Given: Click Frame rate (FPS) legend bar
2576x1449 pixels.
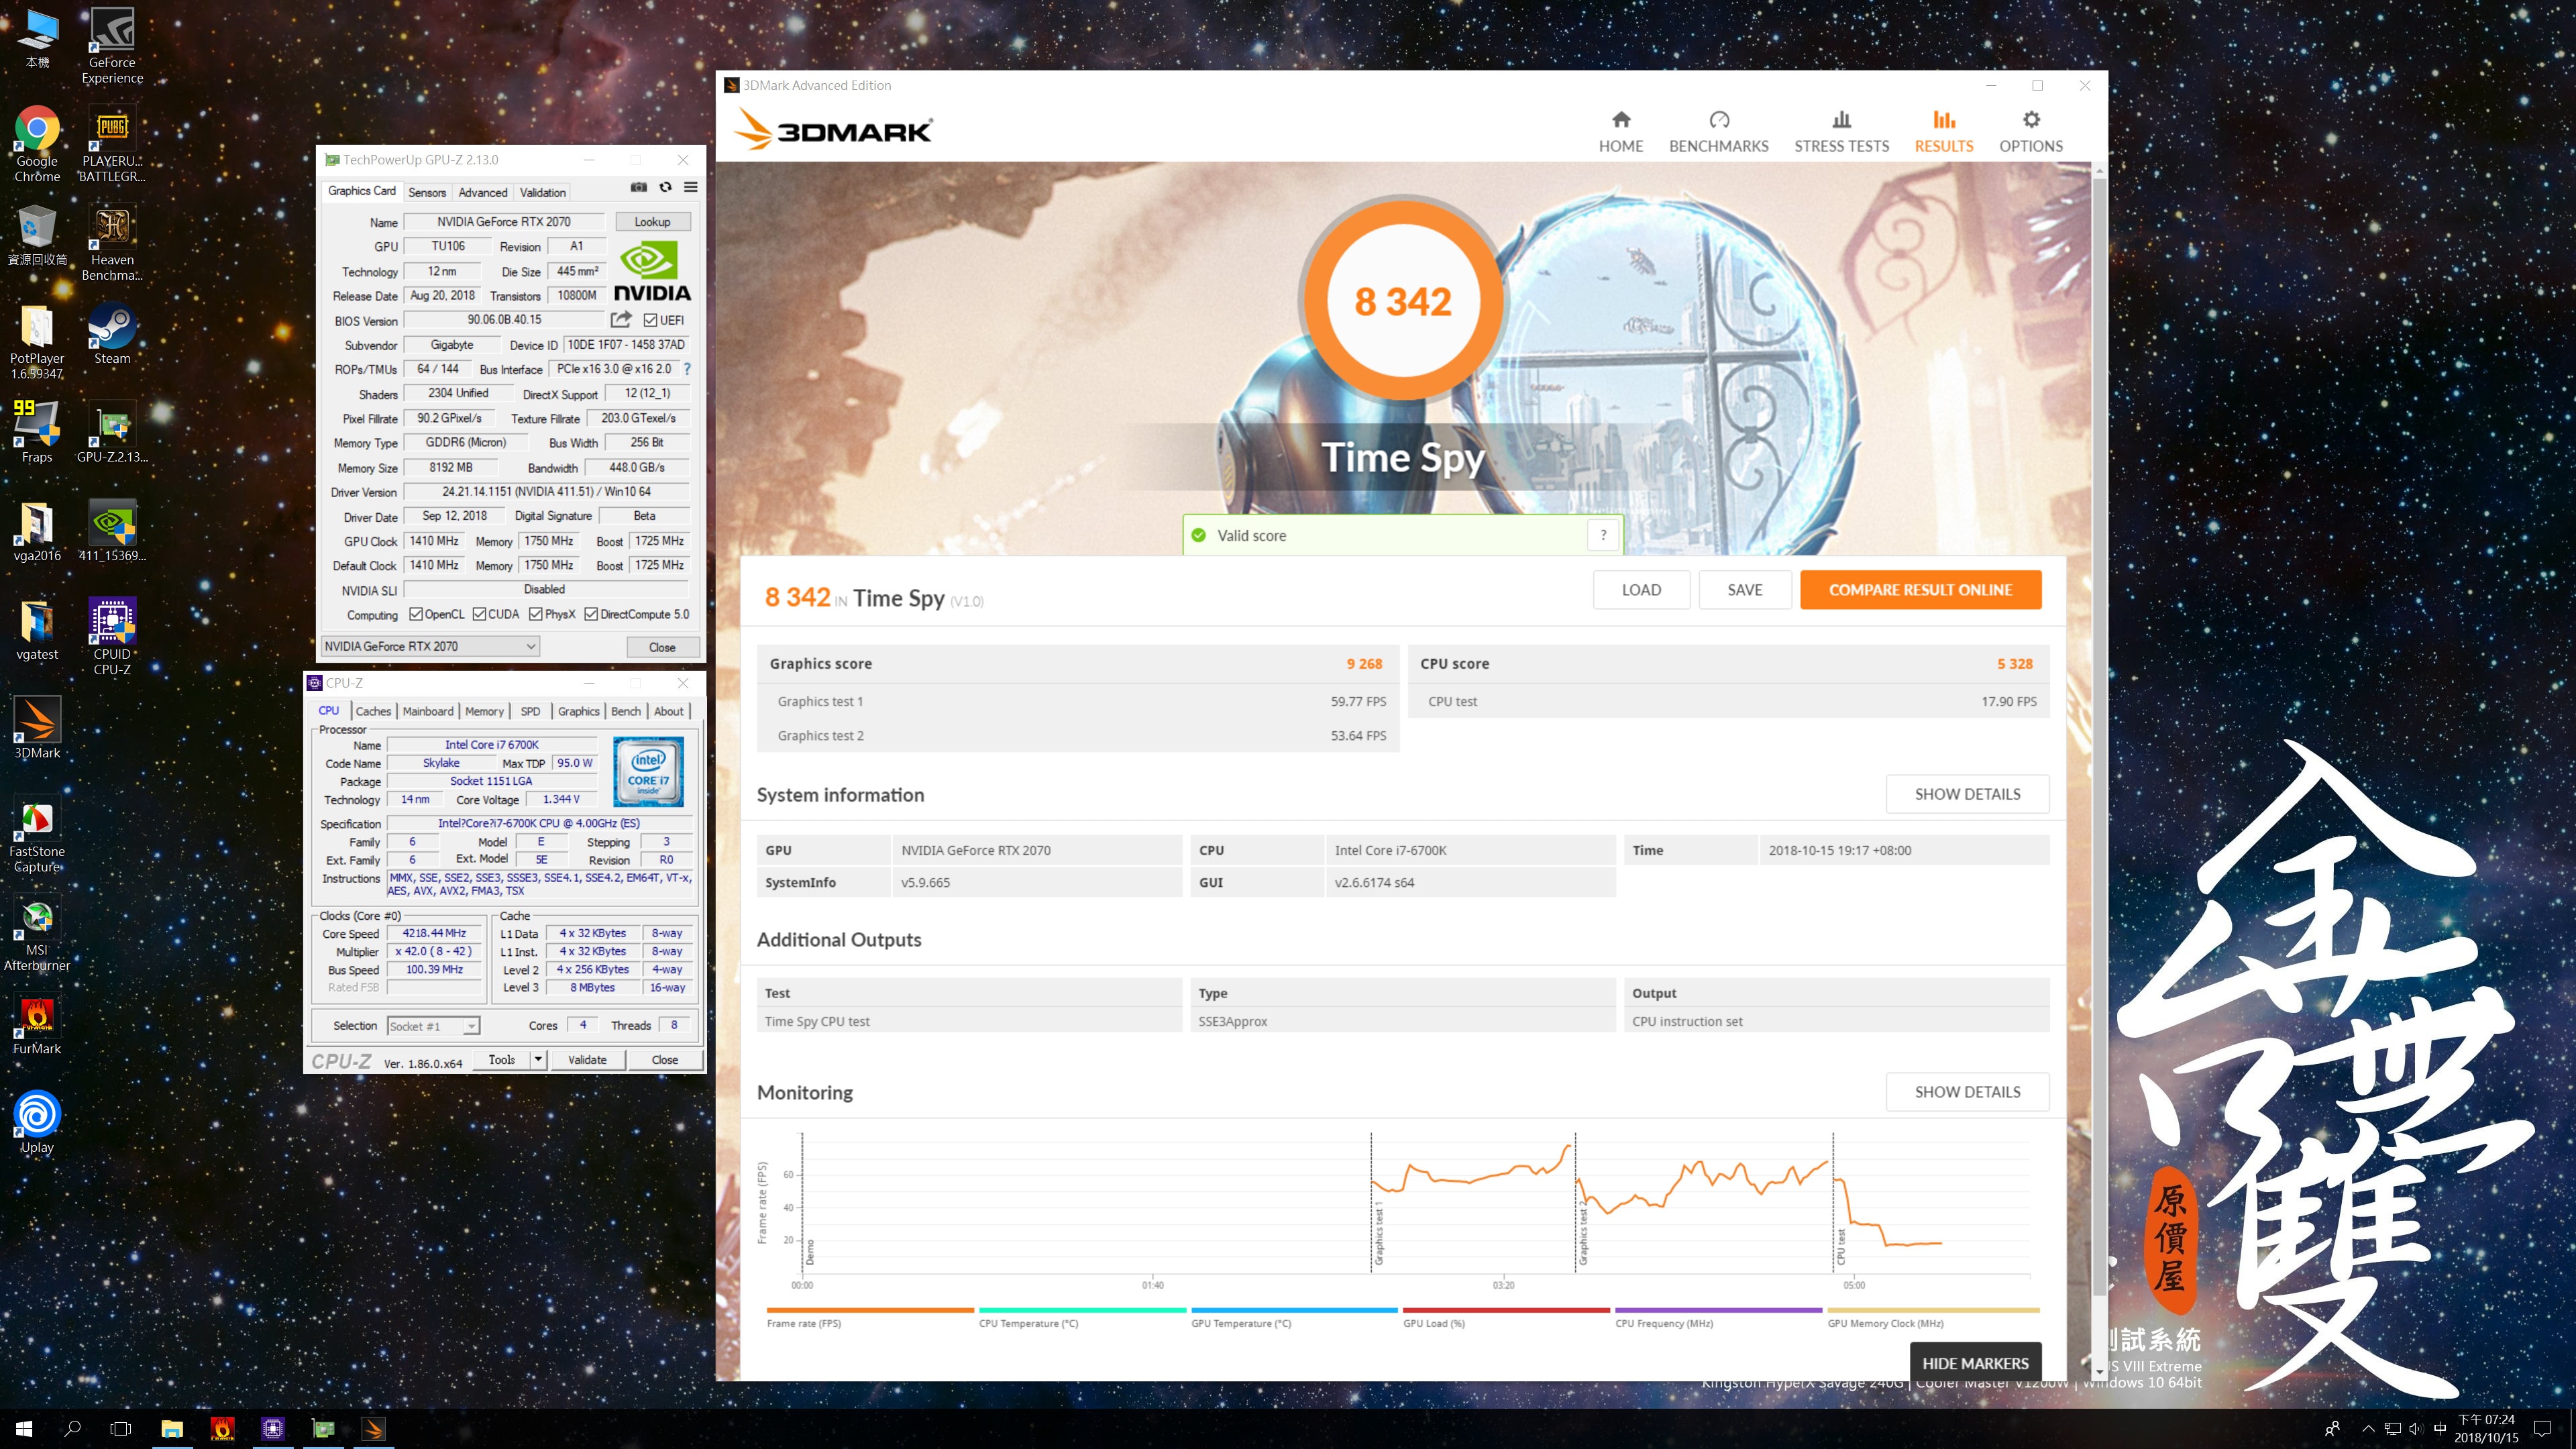Looking at the screenshot, I should pyautogui.click(x=870, y=1309).
